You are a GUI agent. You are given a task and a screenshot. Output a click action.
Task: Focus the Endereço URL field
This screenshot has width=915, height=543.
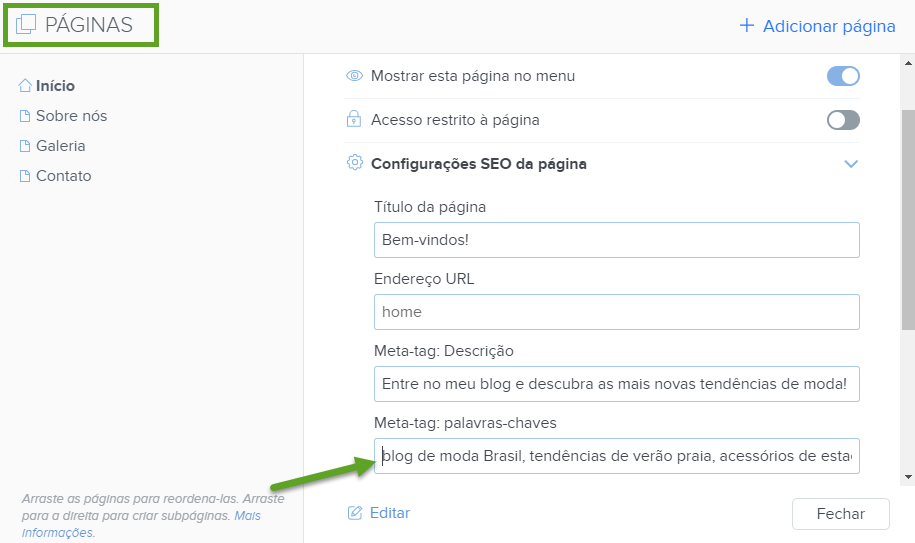(x=617, y=312)
